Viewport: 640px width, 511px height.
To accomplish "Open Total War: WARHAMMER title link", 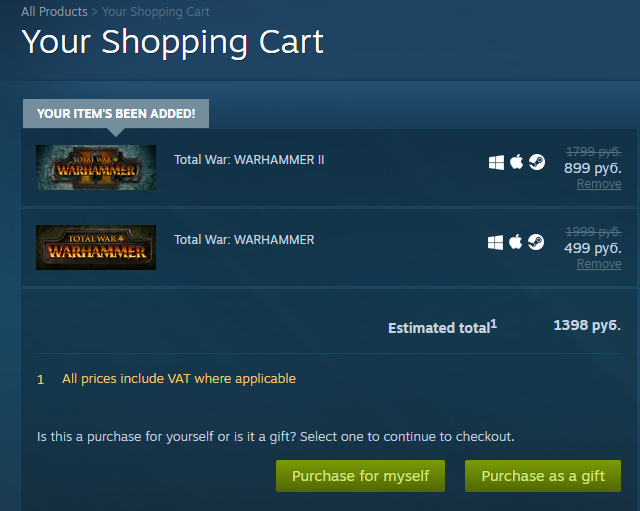I will point(244,239).
